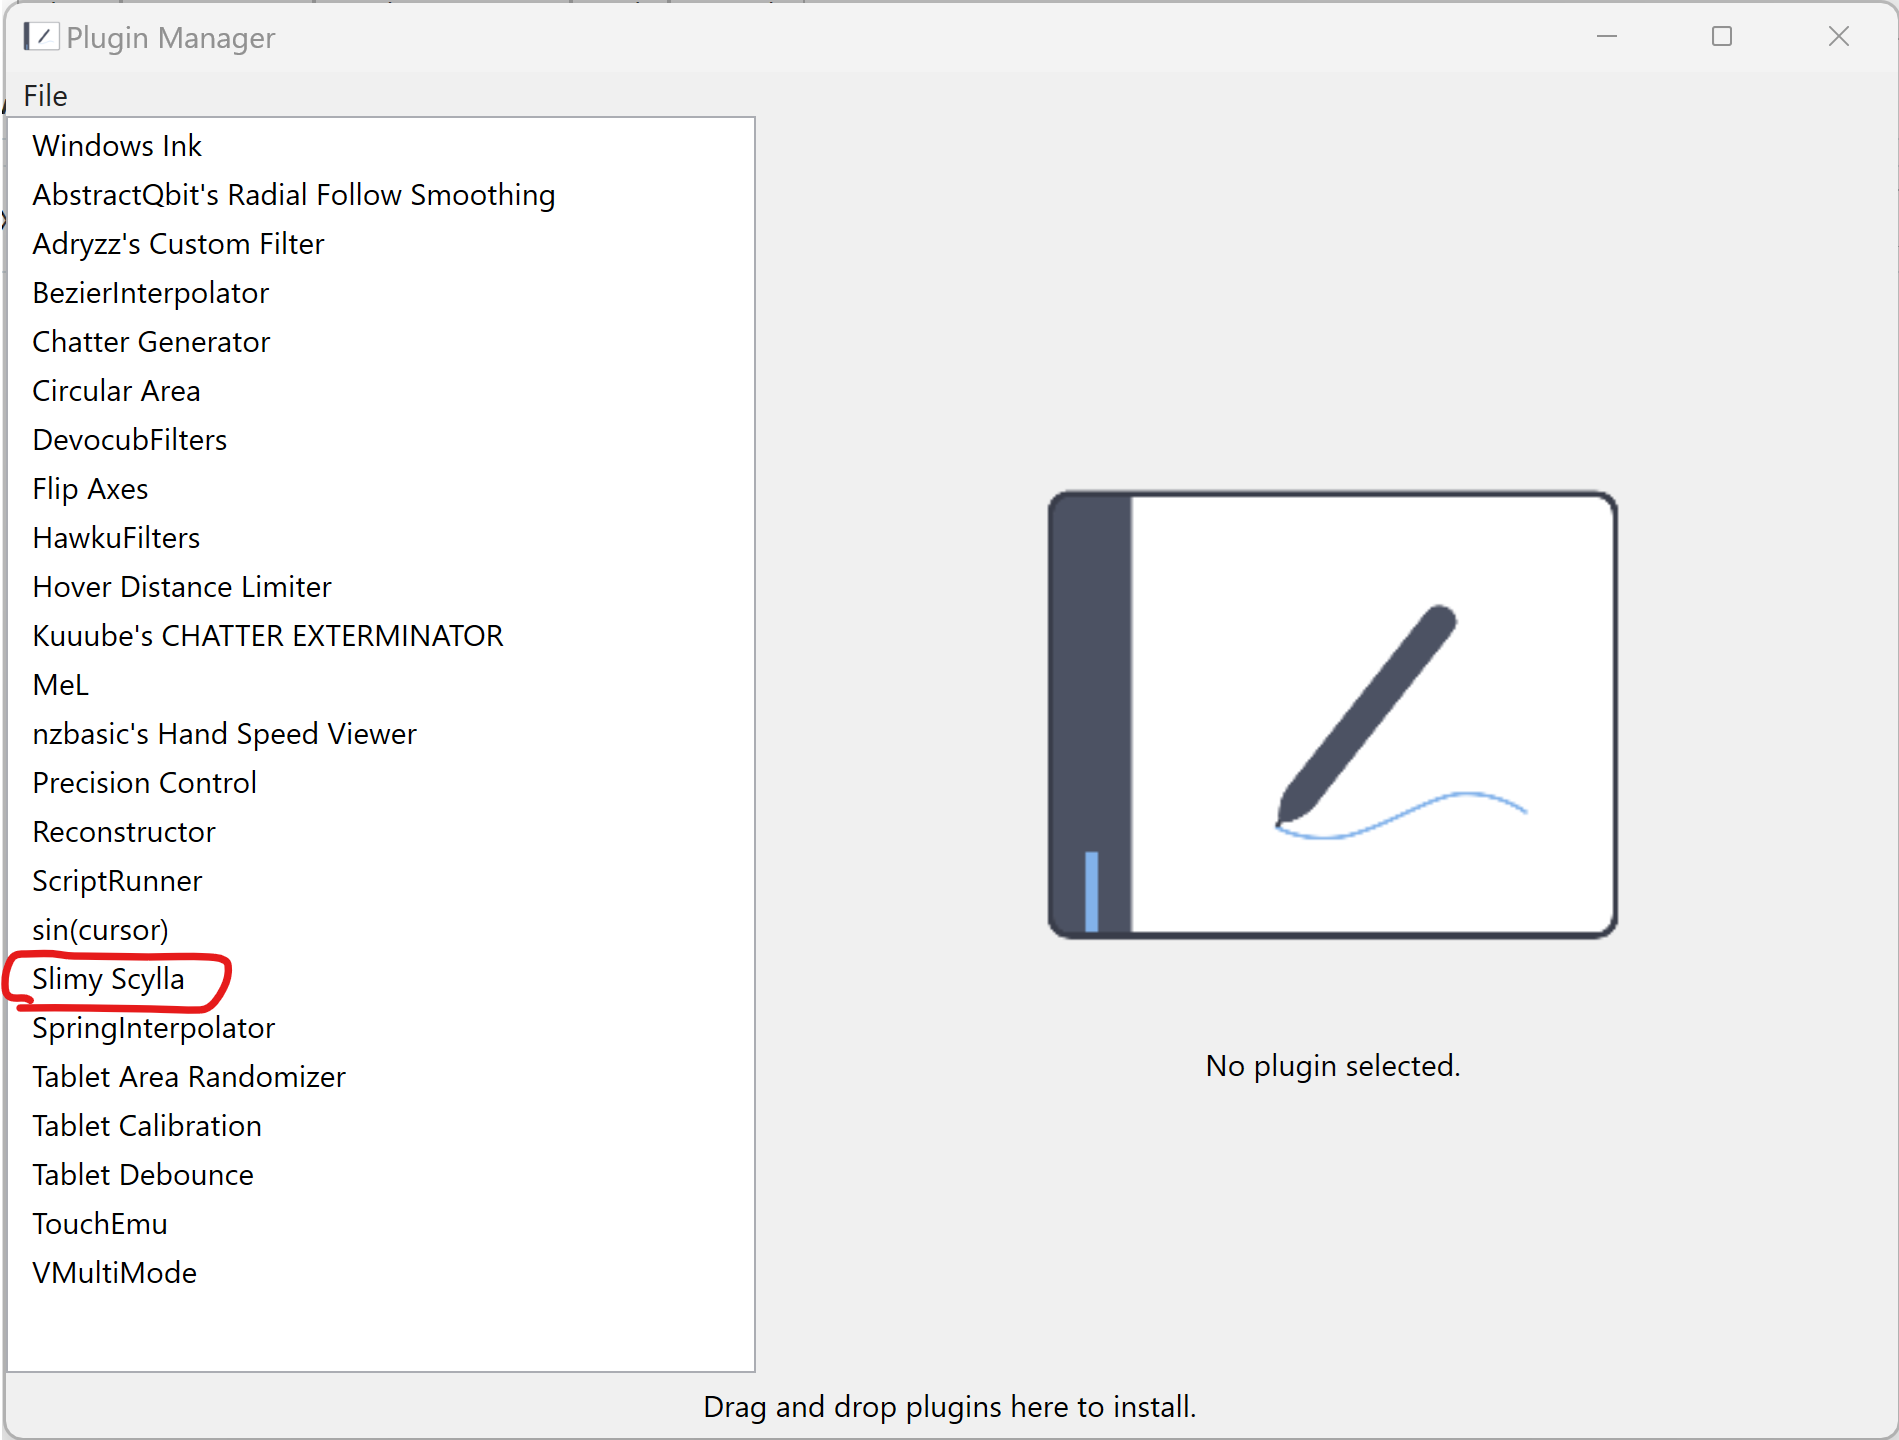Select the Flip Axes plugin
1899x1440 pixels.
click(x=90, y=489)
